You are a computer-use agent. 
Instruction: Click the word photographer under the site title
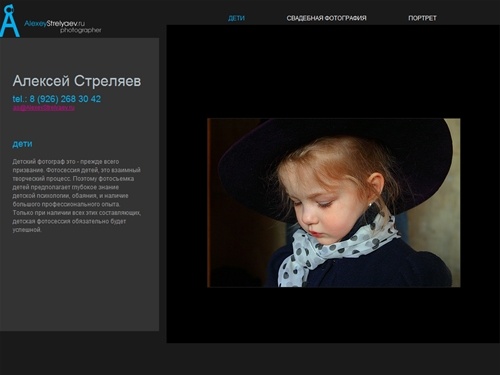81,30
